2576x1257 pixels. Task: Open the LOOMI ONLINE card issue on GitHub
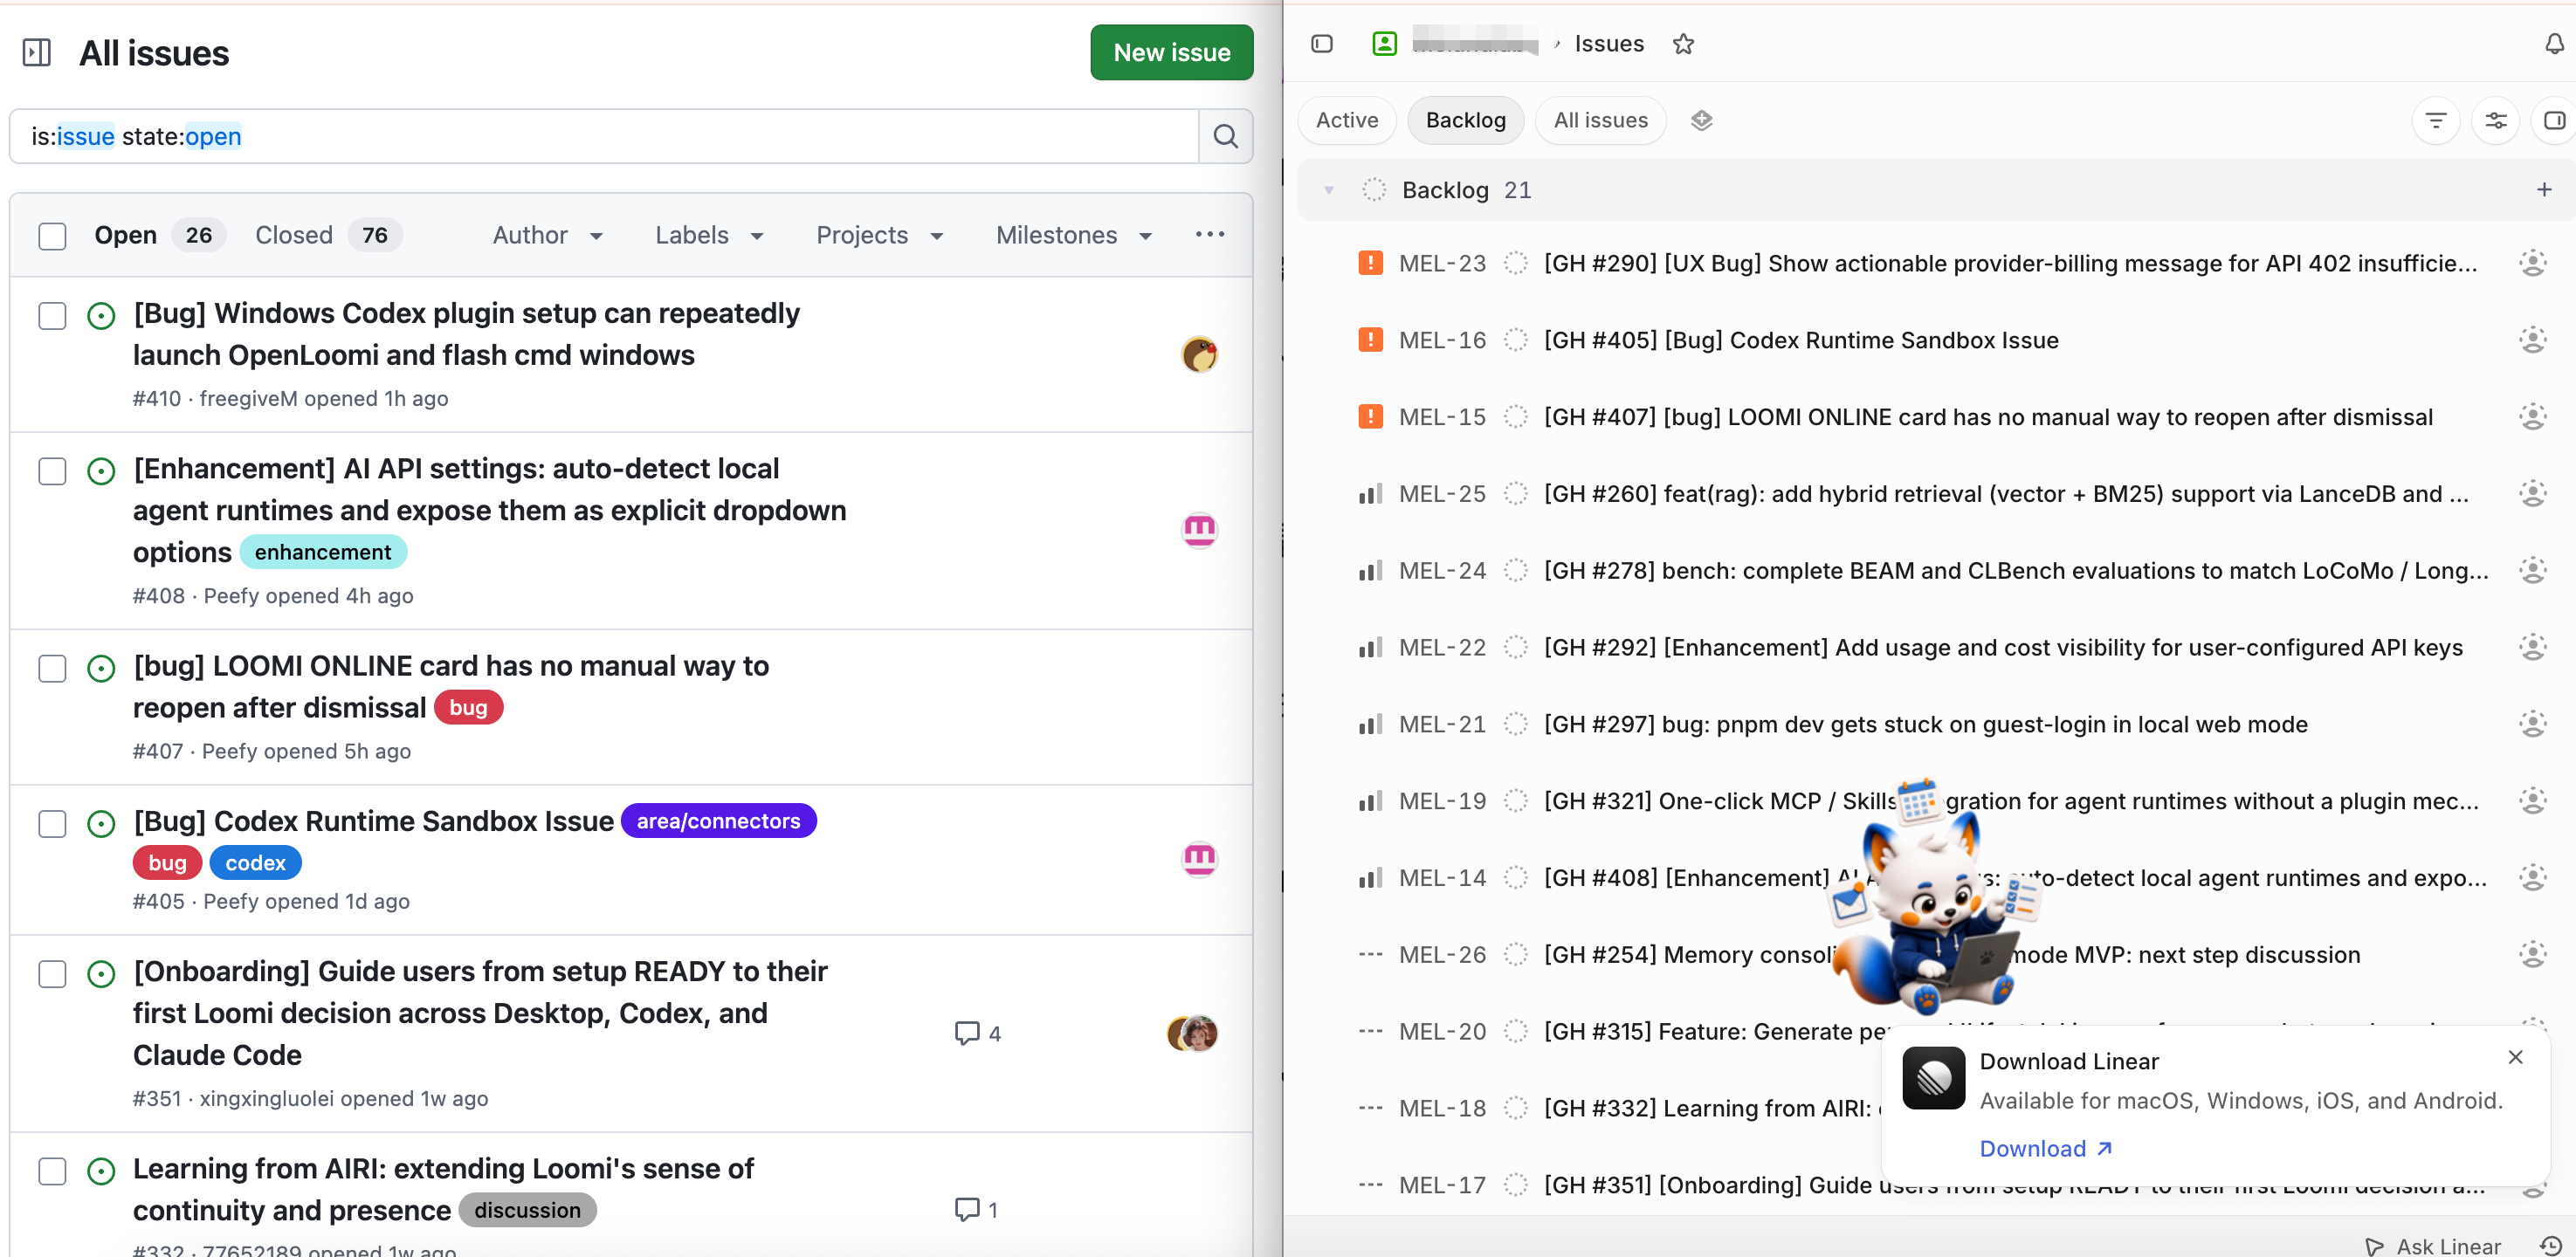450,687
